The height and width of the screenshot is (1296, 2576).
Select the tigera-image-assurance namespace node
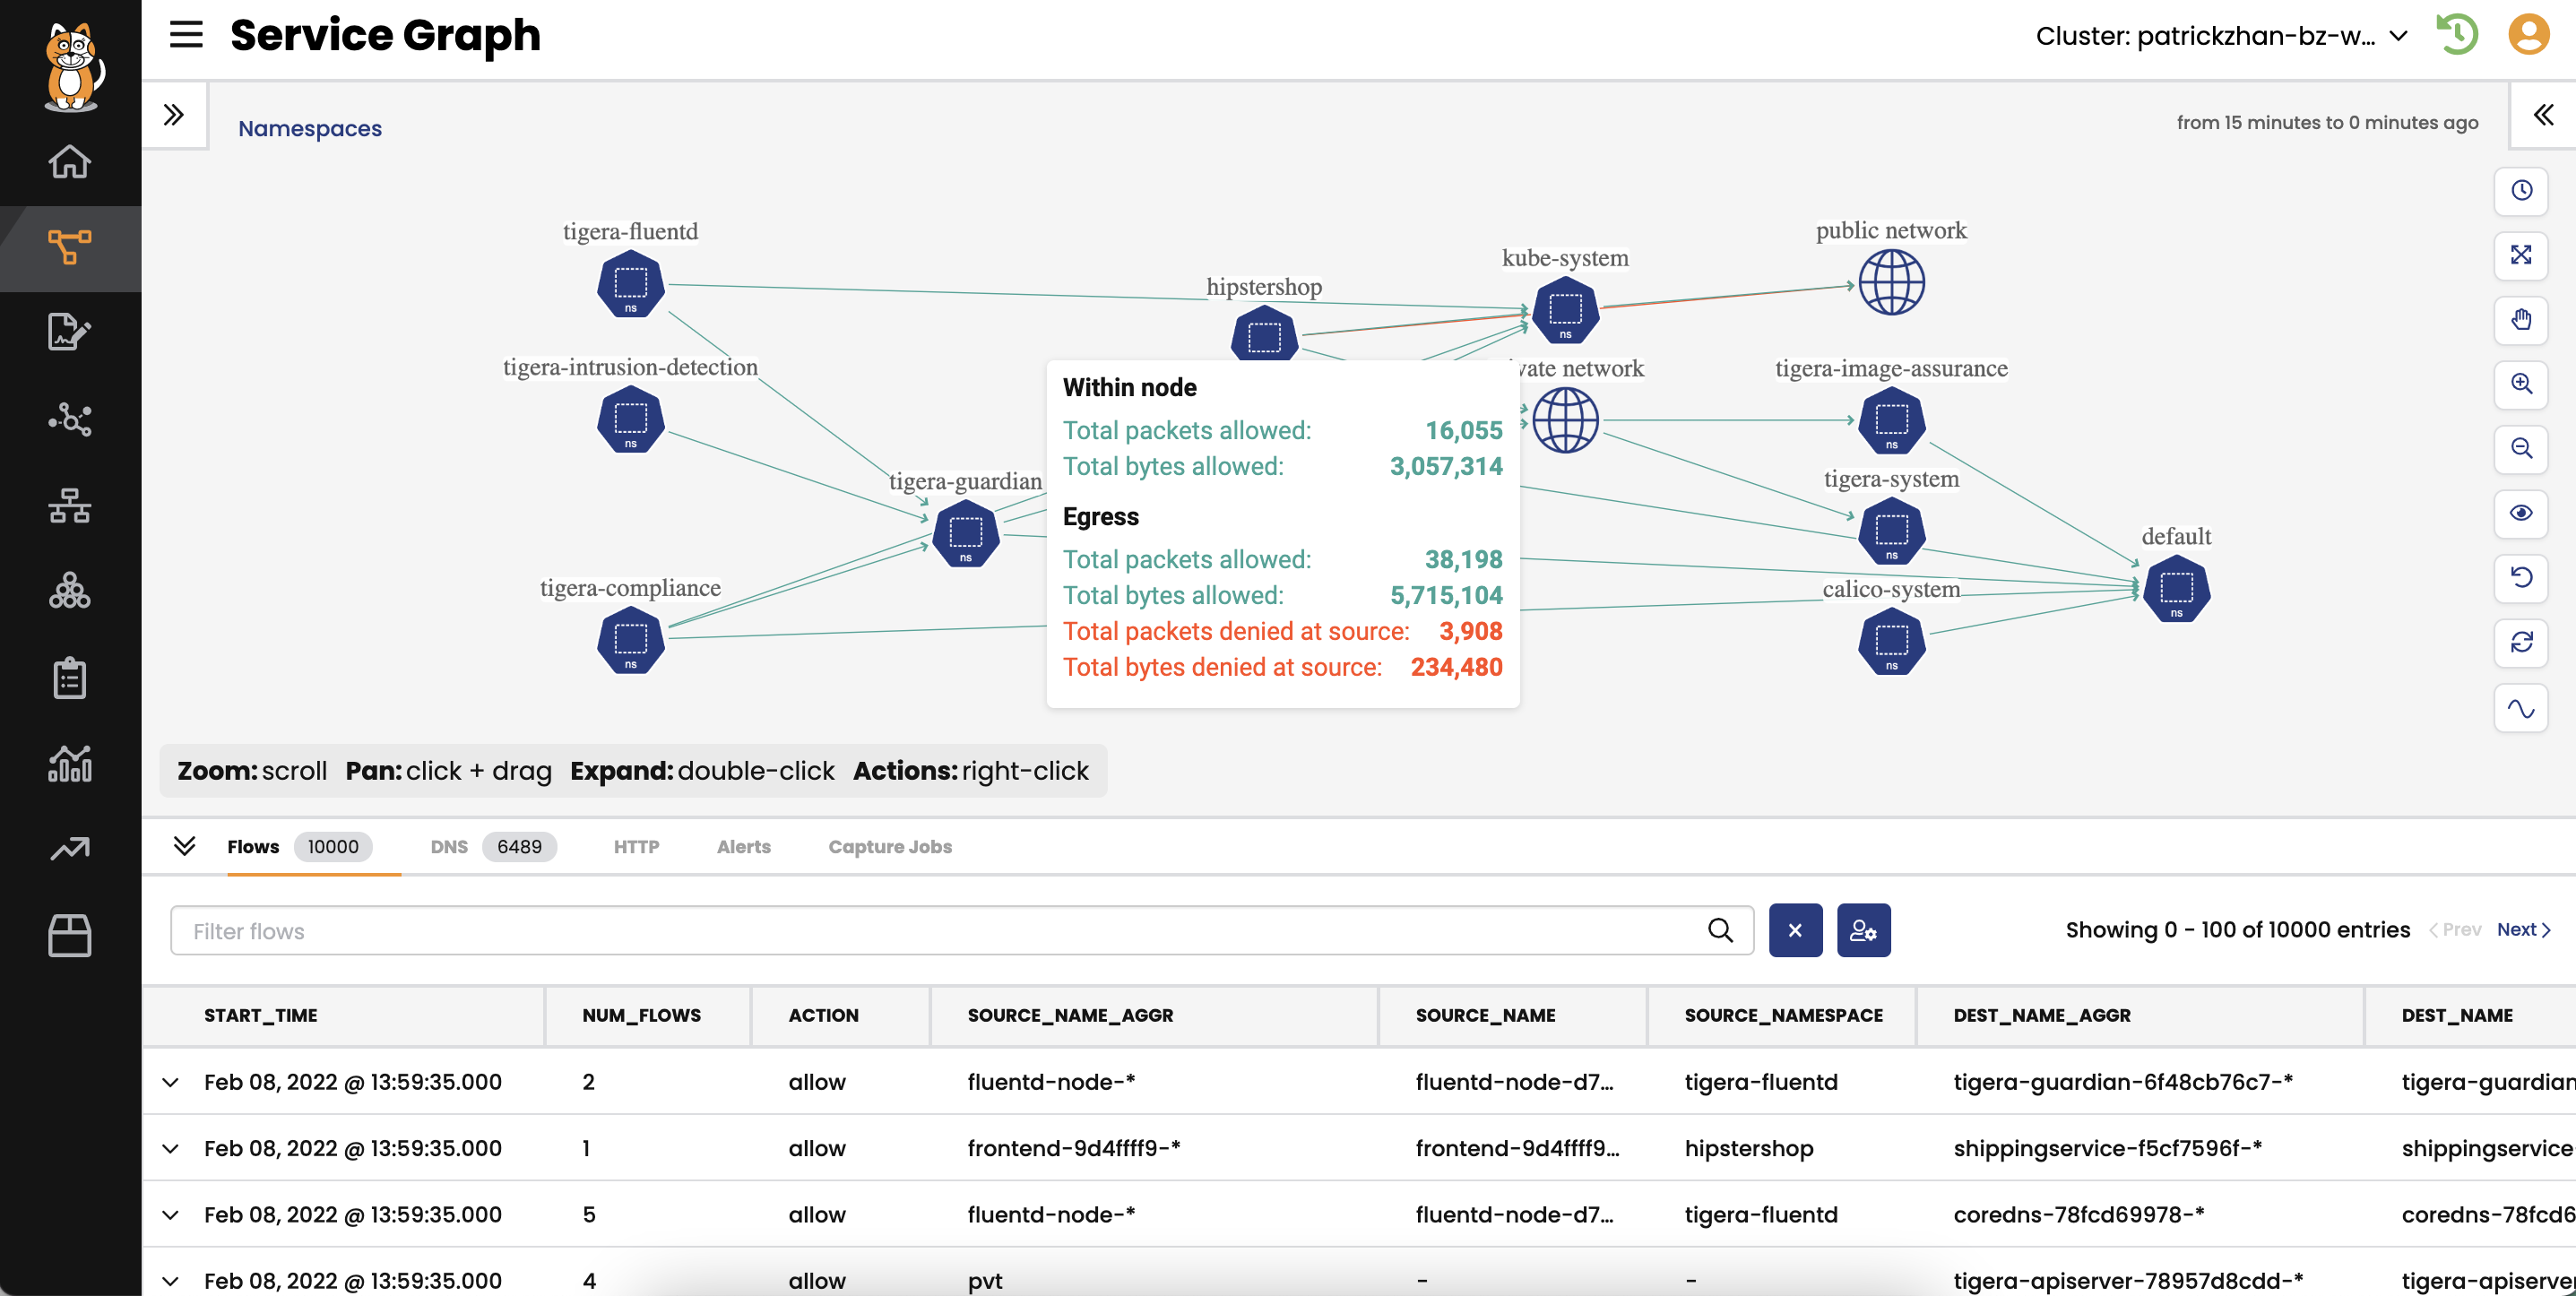1891,421
